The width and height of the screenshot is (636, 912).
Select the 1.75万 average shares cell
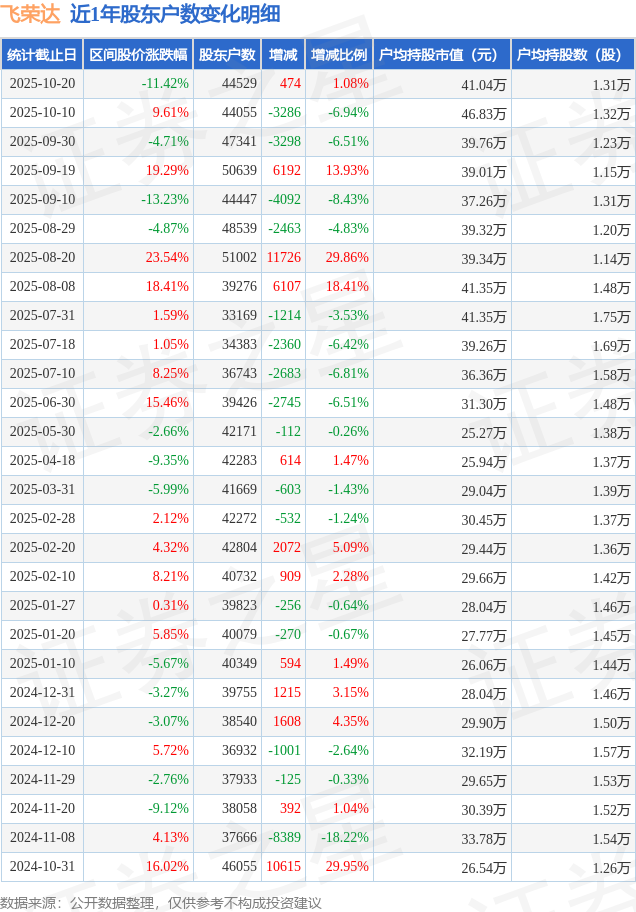[610, 317]
